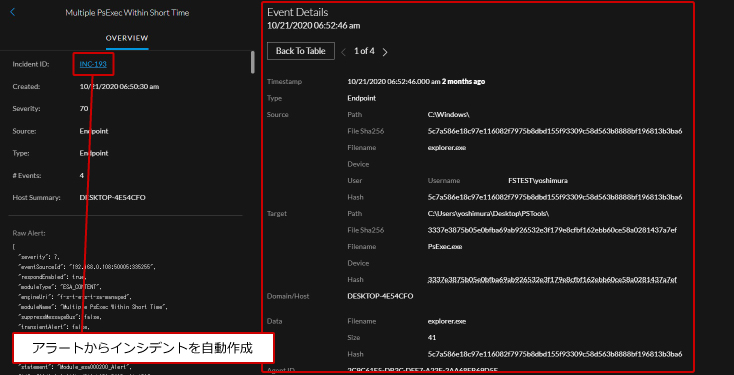Click the overview panel scrollbar
Image resolution: width=734 pixels, height=375 pixels.
(253, 62)
